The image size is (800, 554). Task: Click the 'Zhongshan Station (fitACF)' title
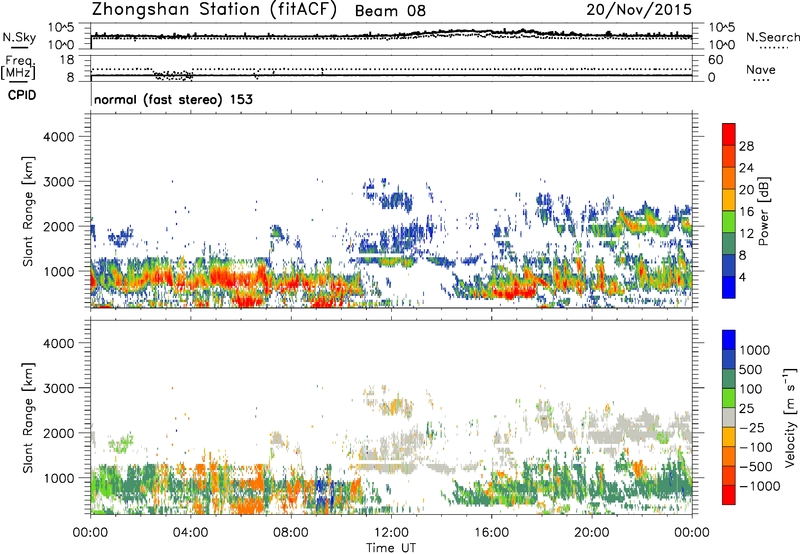(x=214, y=10)
